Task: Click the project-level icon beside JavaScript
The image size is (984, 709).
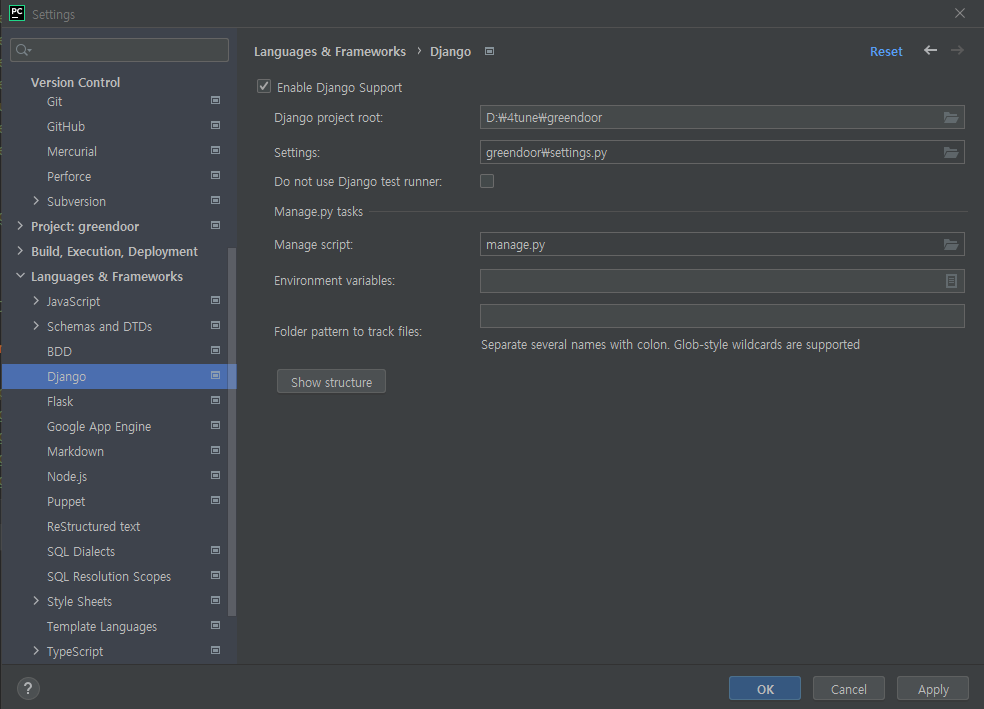Action: tap(215, 301)
